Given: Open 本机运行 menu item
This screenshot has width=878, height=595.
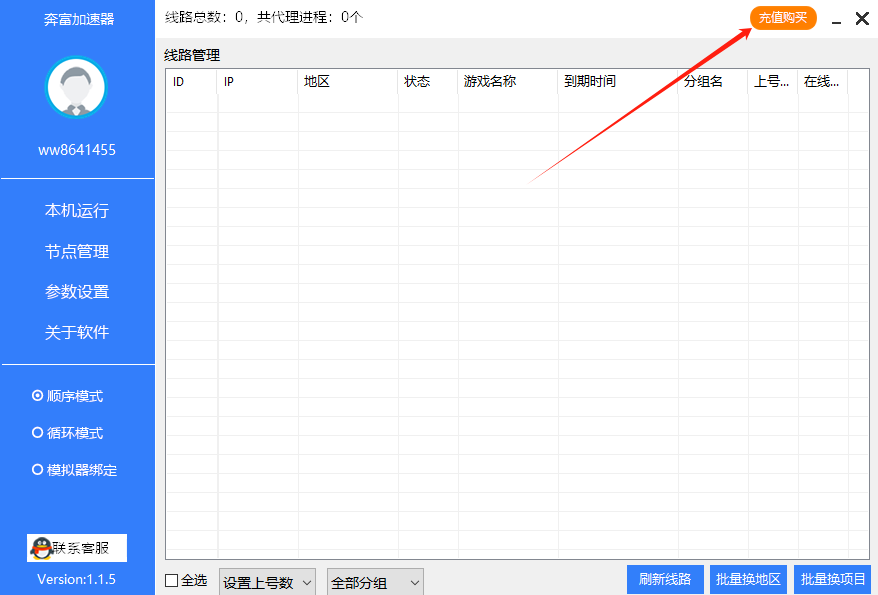Looking at the screenshot, I should tap(77, 210).
